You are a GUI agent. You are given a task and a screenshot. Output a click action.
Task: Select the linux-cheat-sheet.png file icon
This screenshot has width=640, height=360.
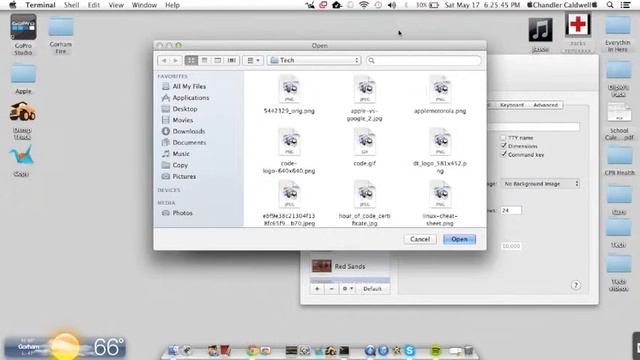click(440, 194)
